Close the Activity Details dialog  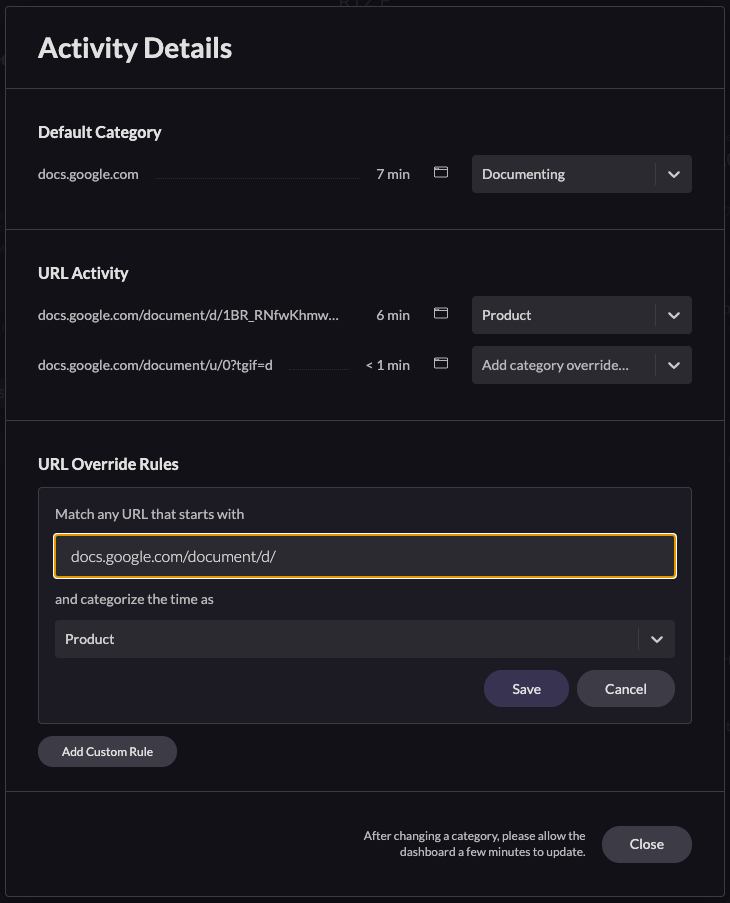[646, 844]
